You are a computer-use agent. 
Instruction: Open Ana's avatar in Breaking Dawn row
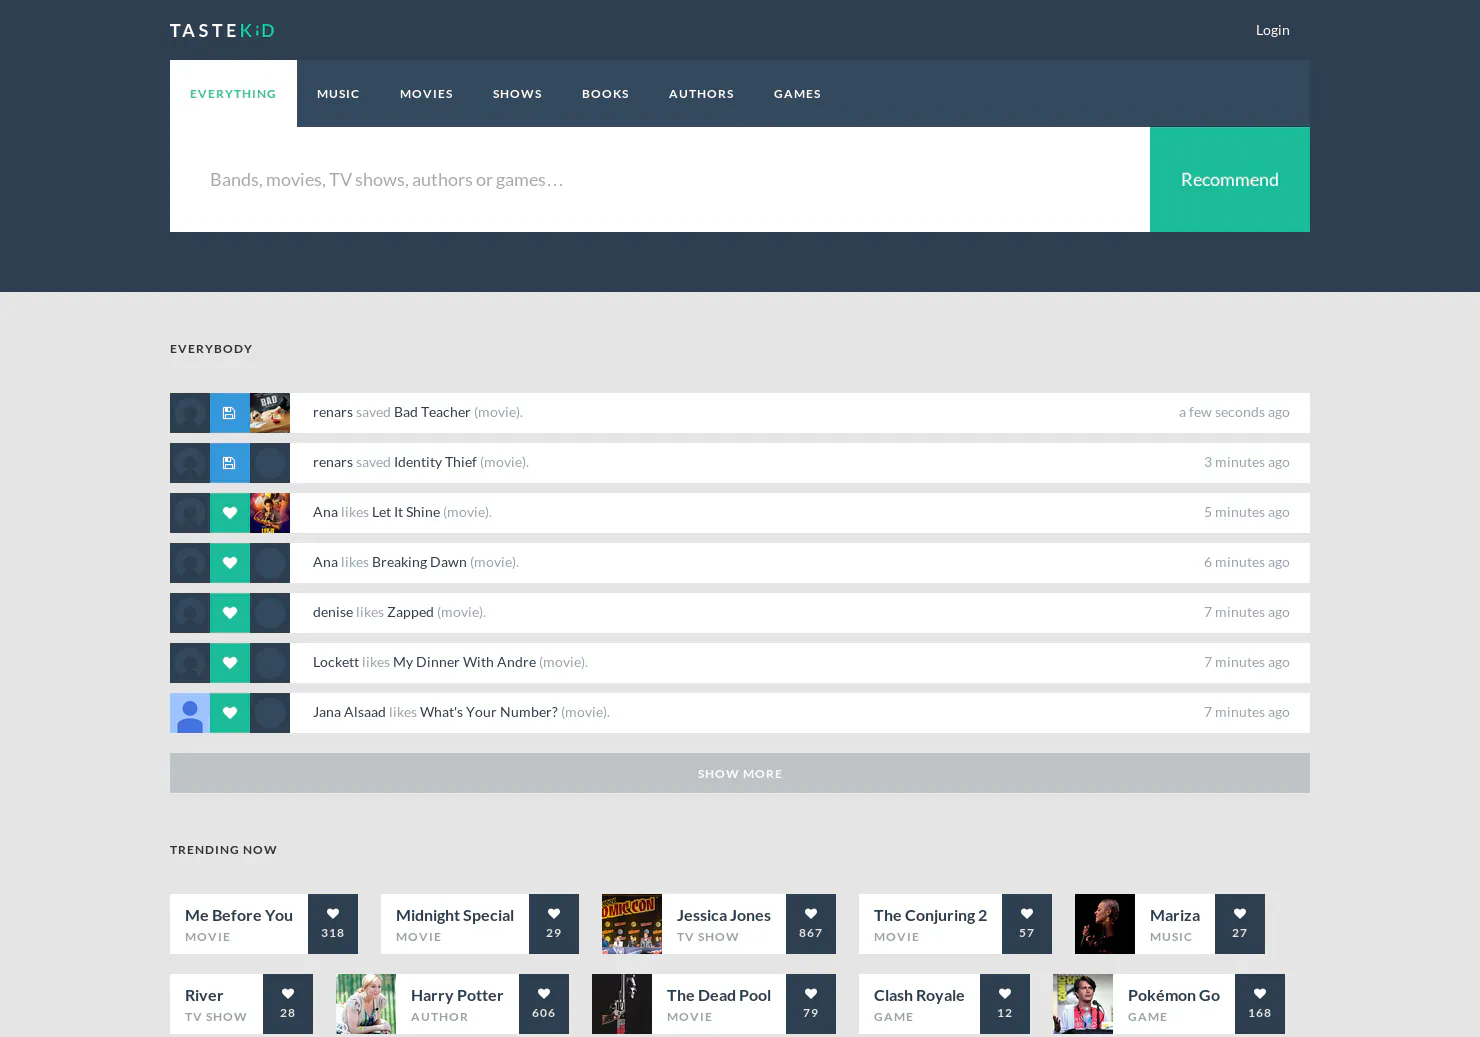190,563
